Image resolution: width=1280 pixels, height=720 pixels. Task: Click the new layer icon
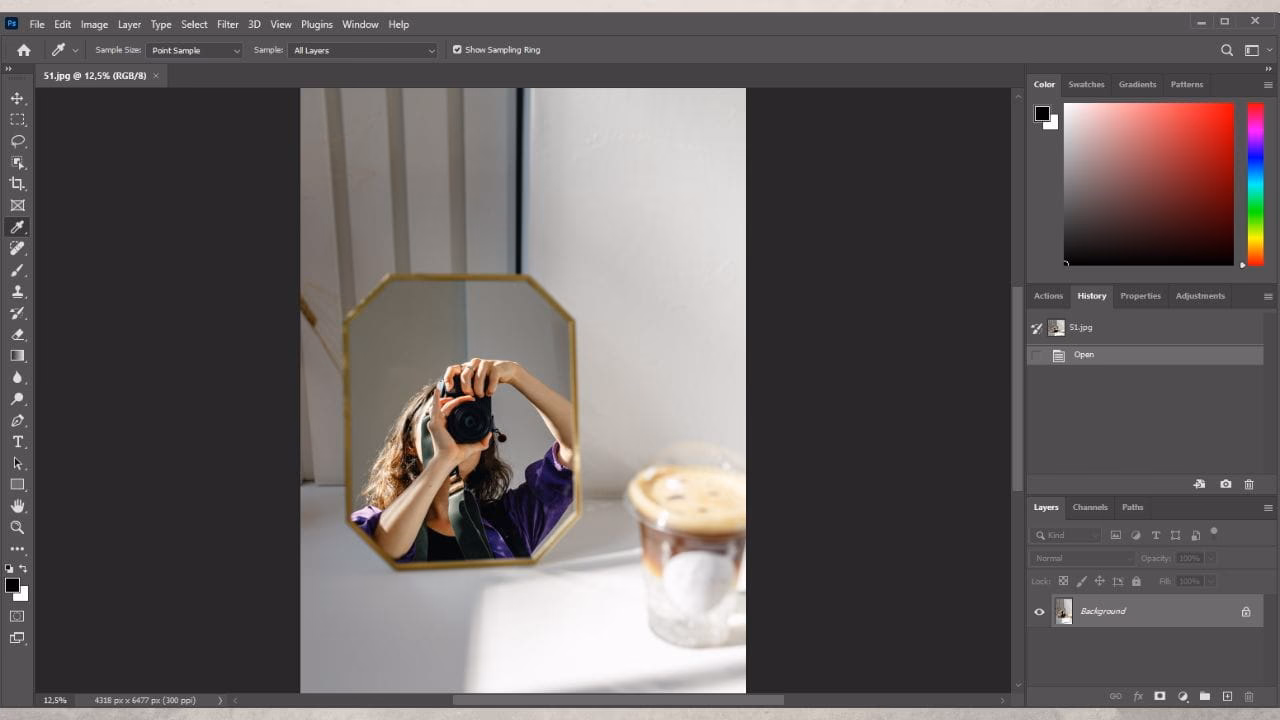click(x=1228, y=696)
